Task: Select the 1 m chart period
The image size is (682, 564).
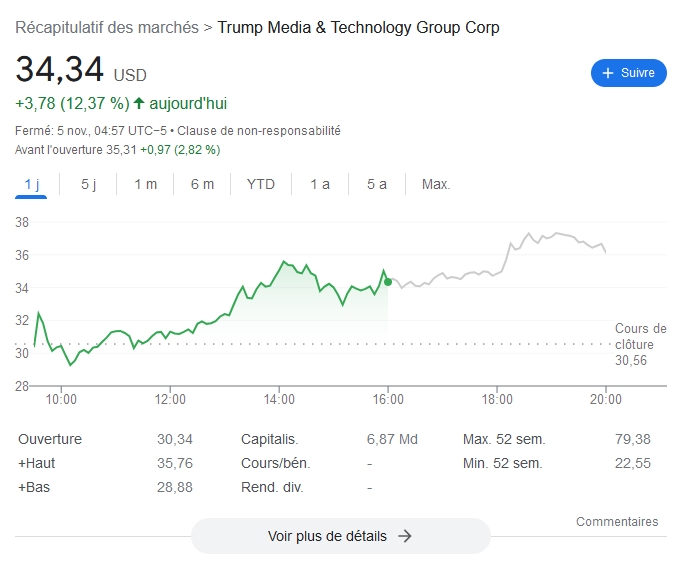Action: click(x=146, y=184)
